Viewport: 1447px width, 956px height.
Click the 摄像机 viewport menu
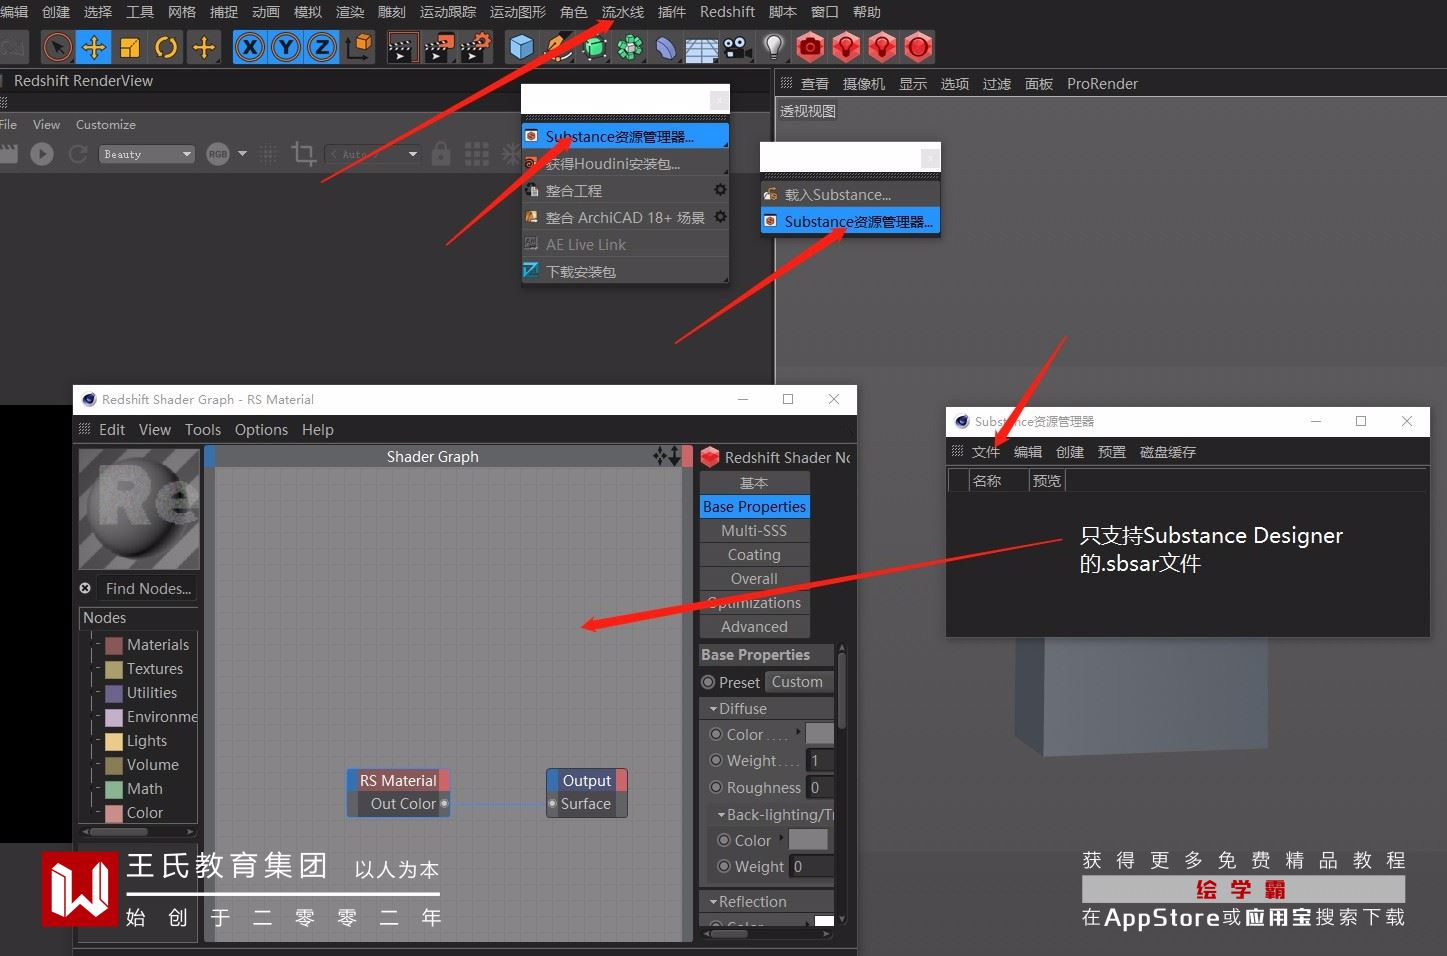(x=864, y=84)
